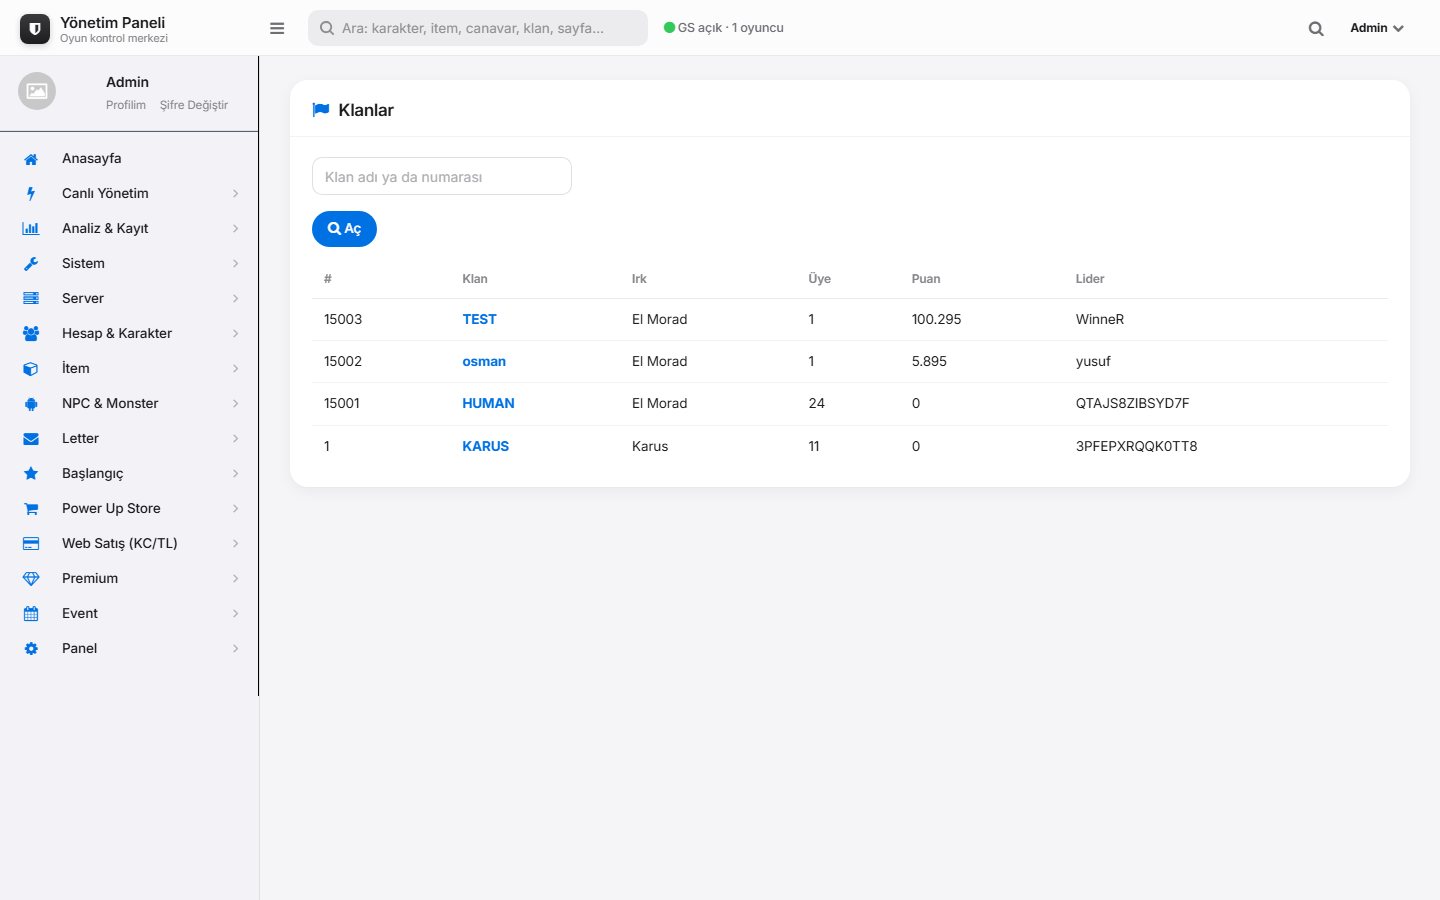Expand the Server submenu chevron
1440x900 pixels.
coord(236,299)
